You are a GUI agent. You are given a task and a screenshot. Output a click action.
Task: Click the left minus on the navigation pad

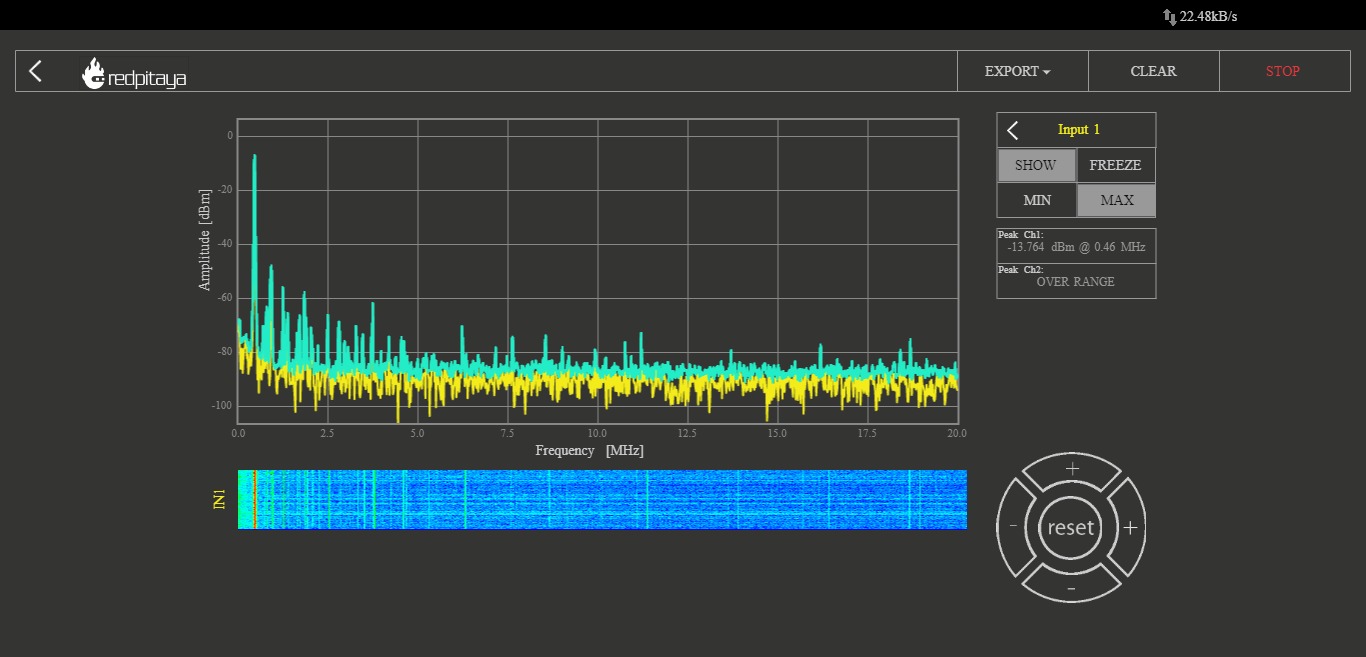coord(1013,527)
